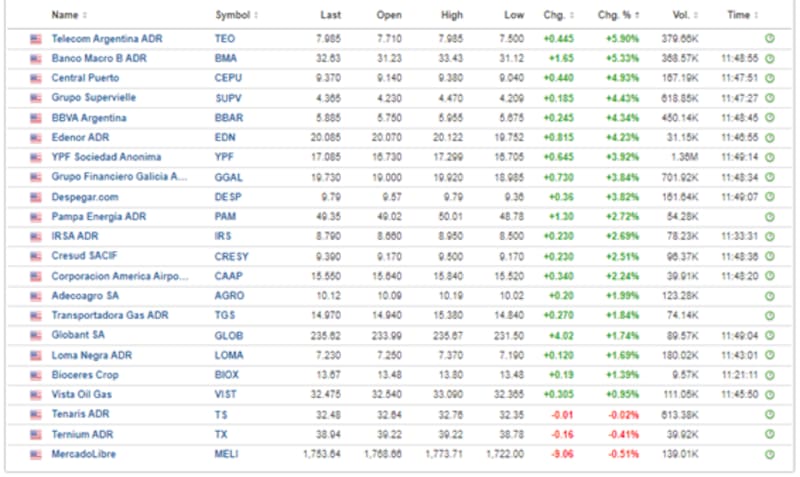Sort by the Chg. % column header
800x477 pixels.
[619, 15]
